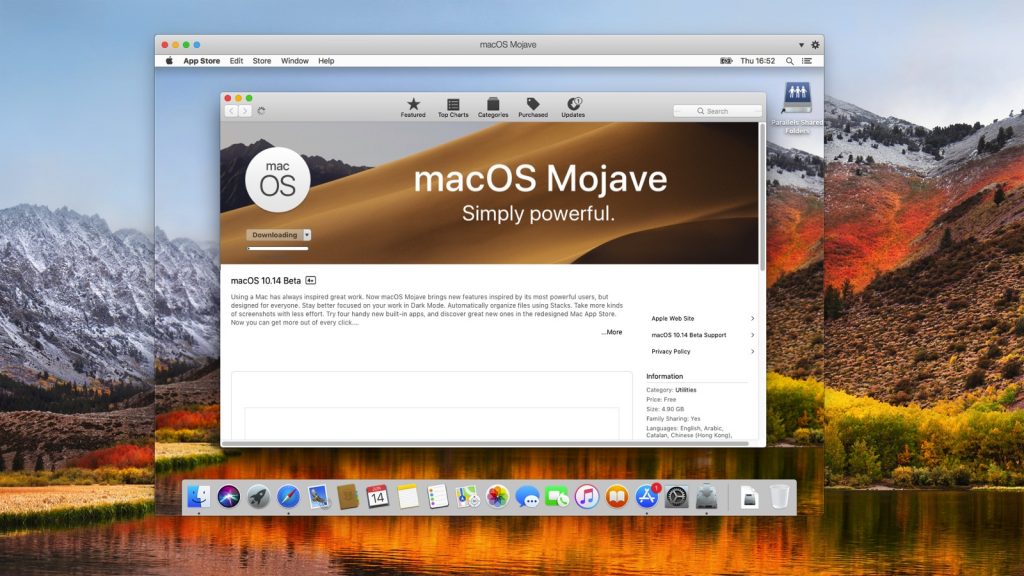This screenshot has width=1024, height=576.
Task: Open Safari from the Dock
Action: (x=288, y=497)
